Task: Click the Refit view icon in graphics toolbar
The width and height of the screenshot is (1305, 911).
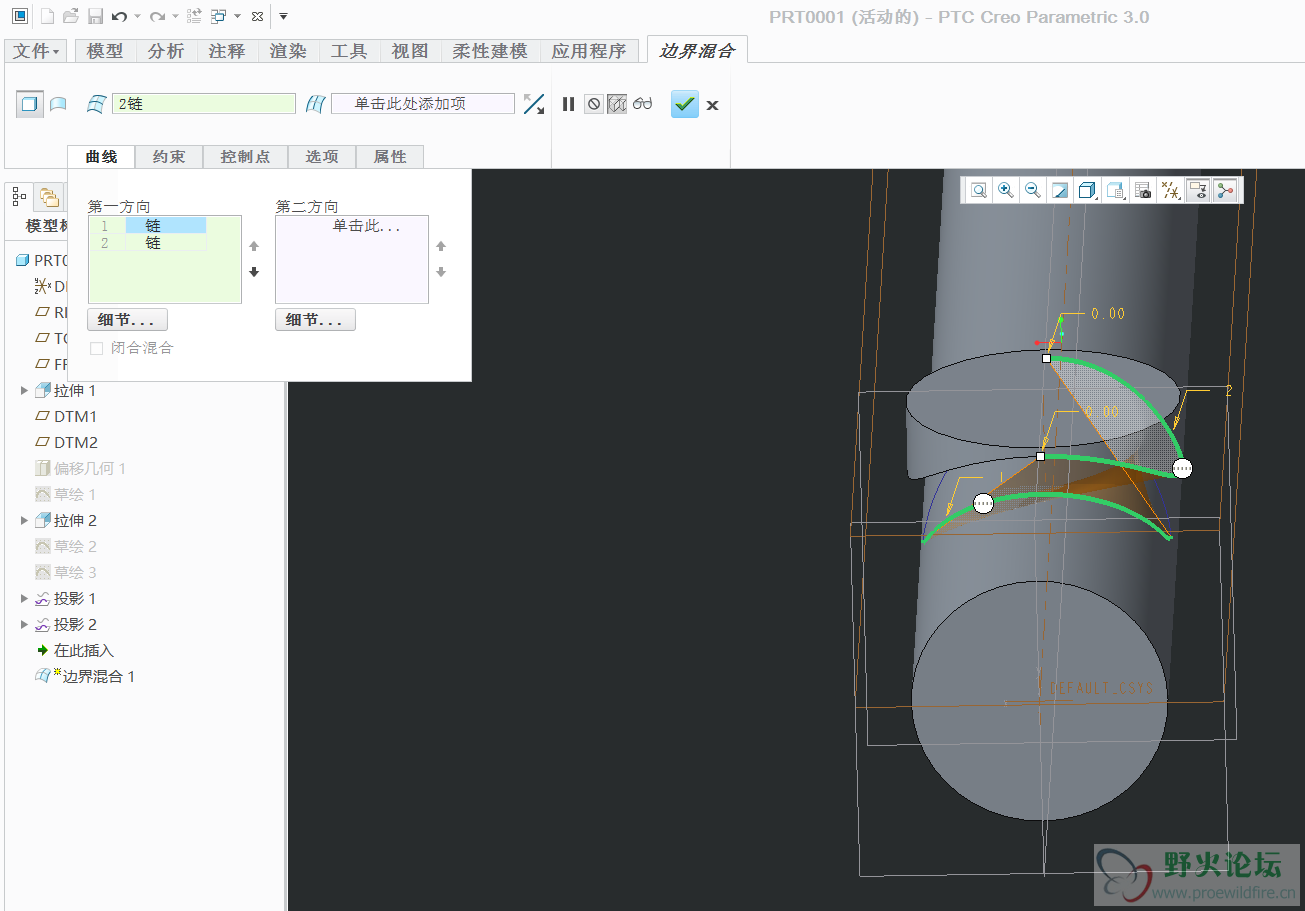Action: (x=978, y=190)
